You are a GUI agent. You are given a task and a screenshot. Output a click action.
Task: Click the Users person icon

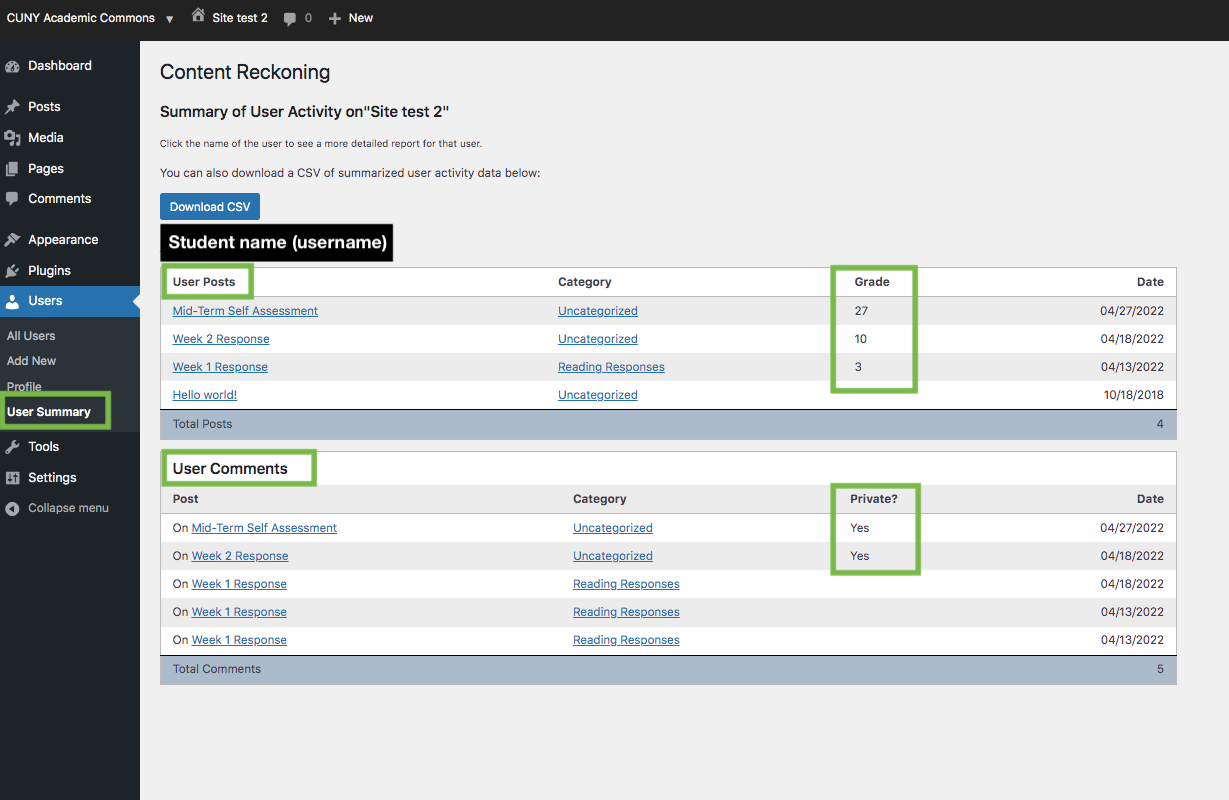pyautogui.click(x=12, y=301)
